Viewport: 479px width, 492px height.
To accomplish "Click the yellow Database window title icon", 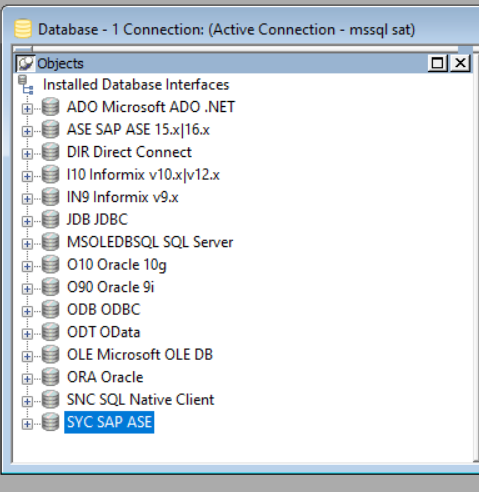I will point(23,29).
